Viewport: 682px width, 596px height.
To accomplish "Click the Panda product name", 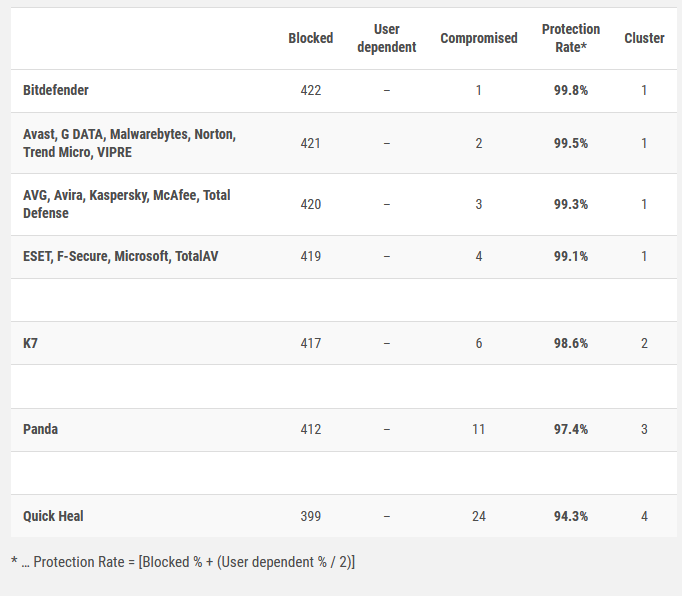I will coord(41,429).
